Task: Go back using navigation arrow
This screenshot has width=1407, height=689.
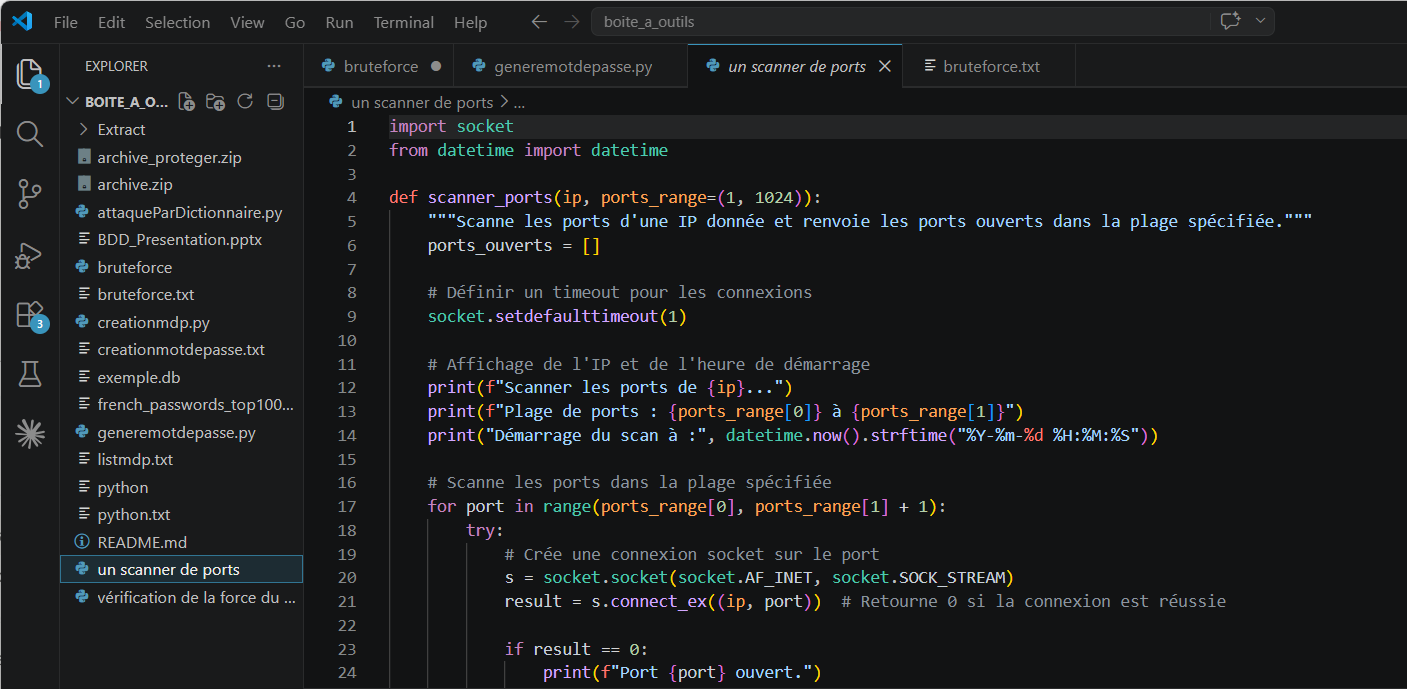Action: [x=539, y=21]
